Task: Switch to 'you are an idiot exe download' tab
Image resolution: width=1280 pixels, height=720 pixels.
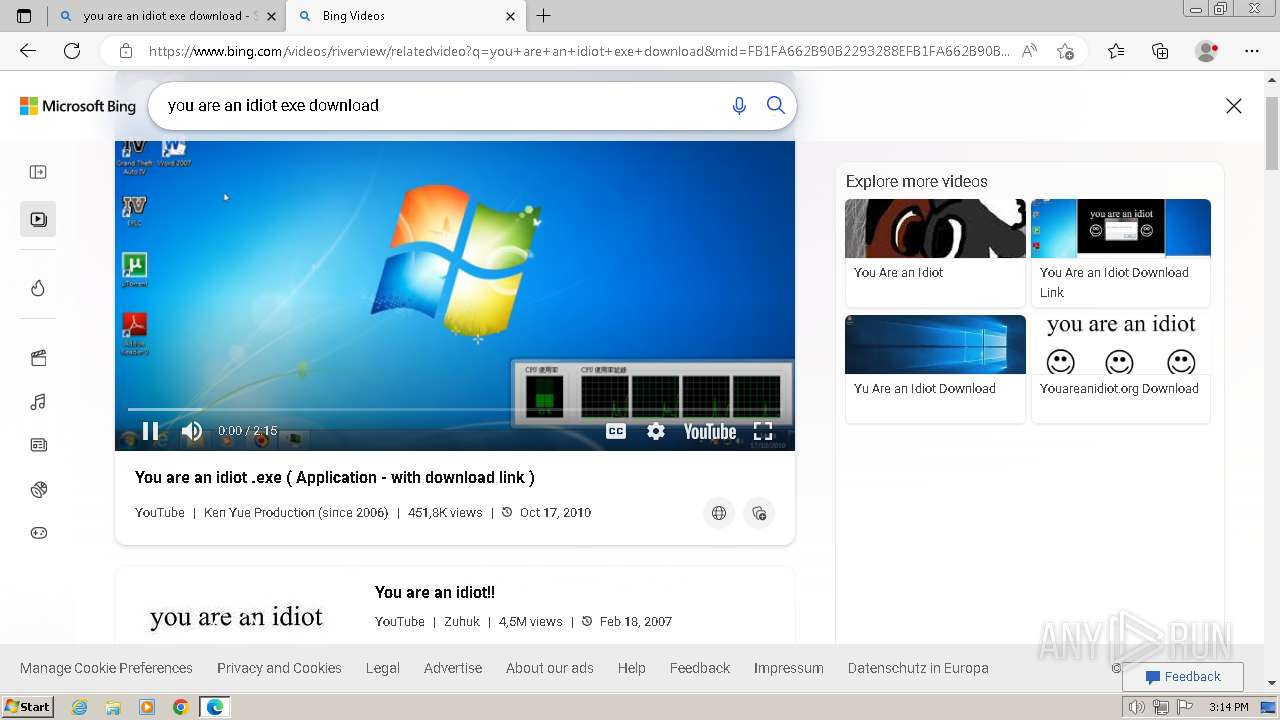Action: point(168,16)
